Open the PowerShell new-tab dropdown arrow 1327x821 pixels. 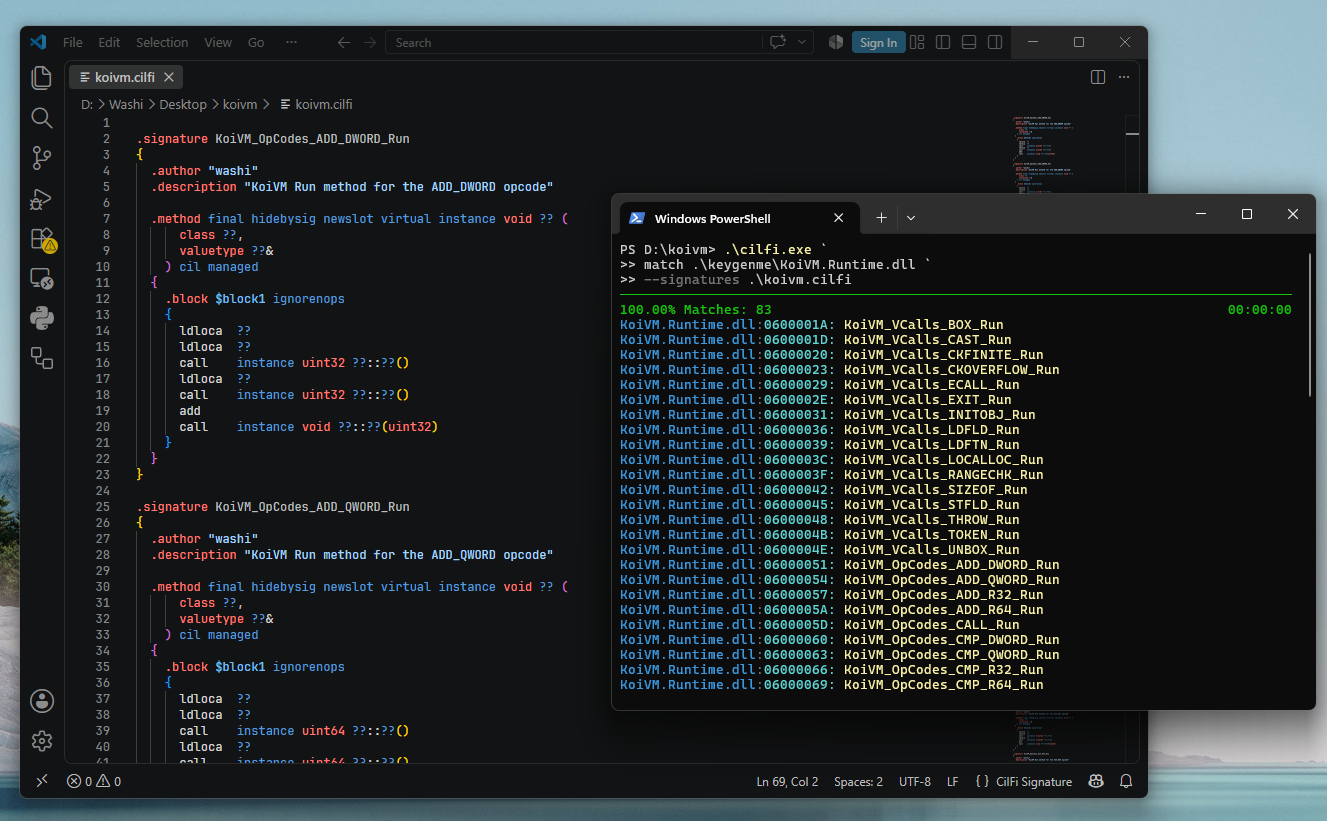(x=911, y=218)
